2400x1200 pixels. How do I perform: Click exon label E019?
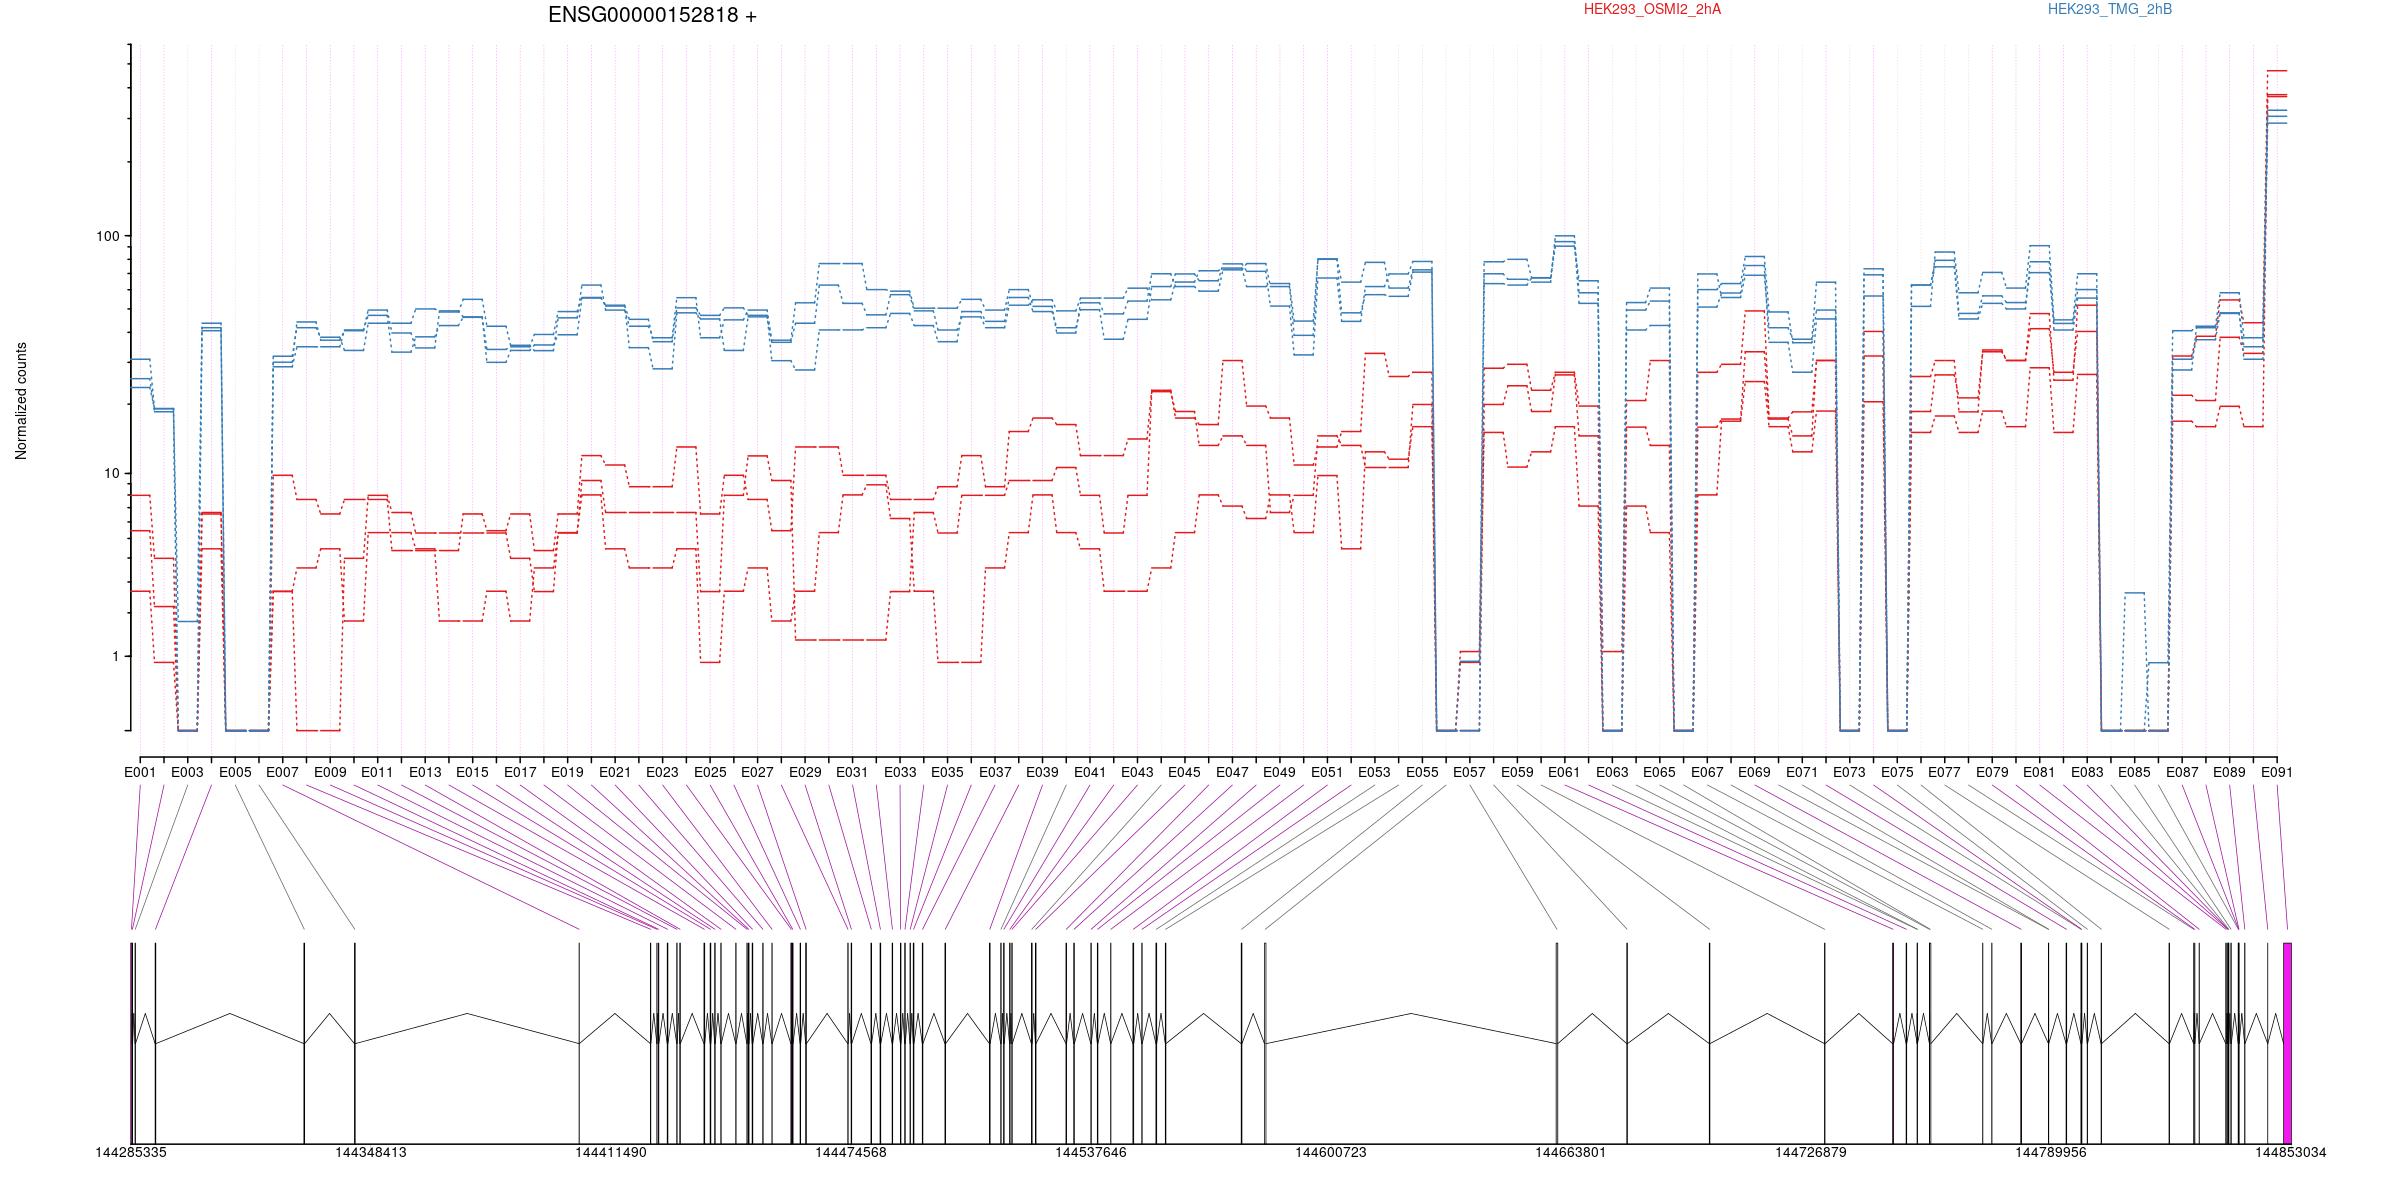pyautogui.click(x=567, y=772)
